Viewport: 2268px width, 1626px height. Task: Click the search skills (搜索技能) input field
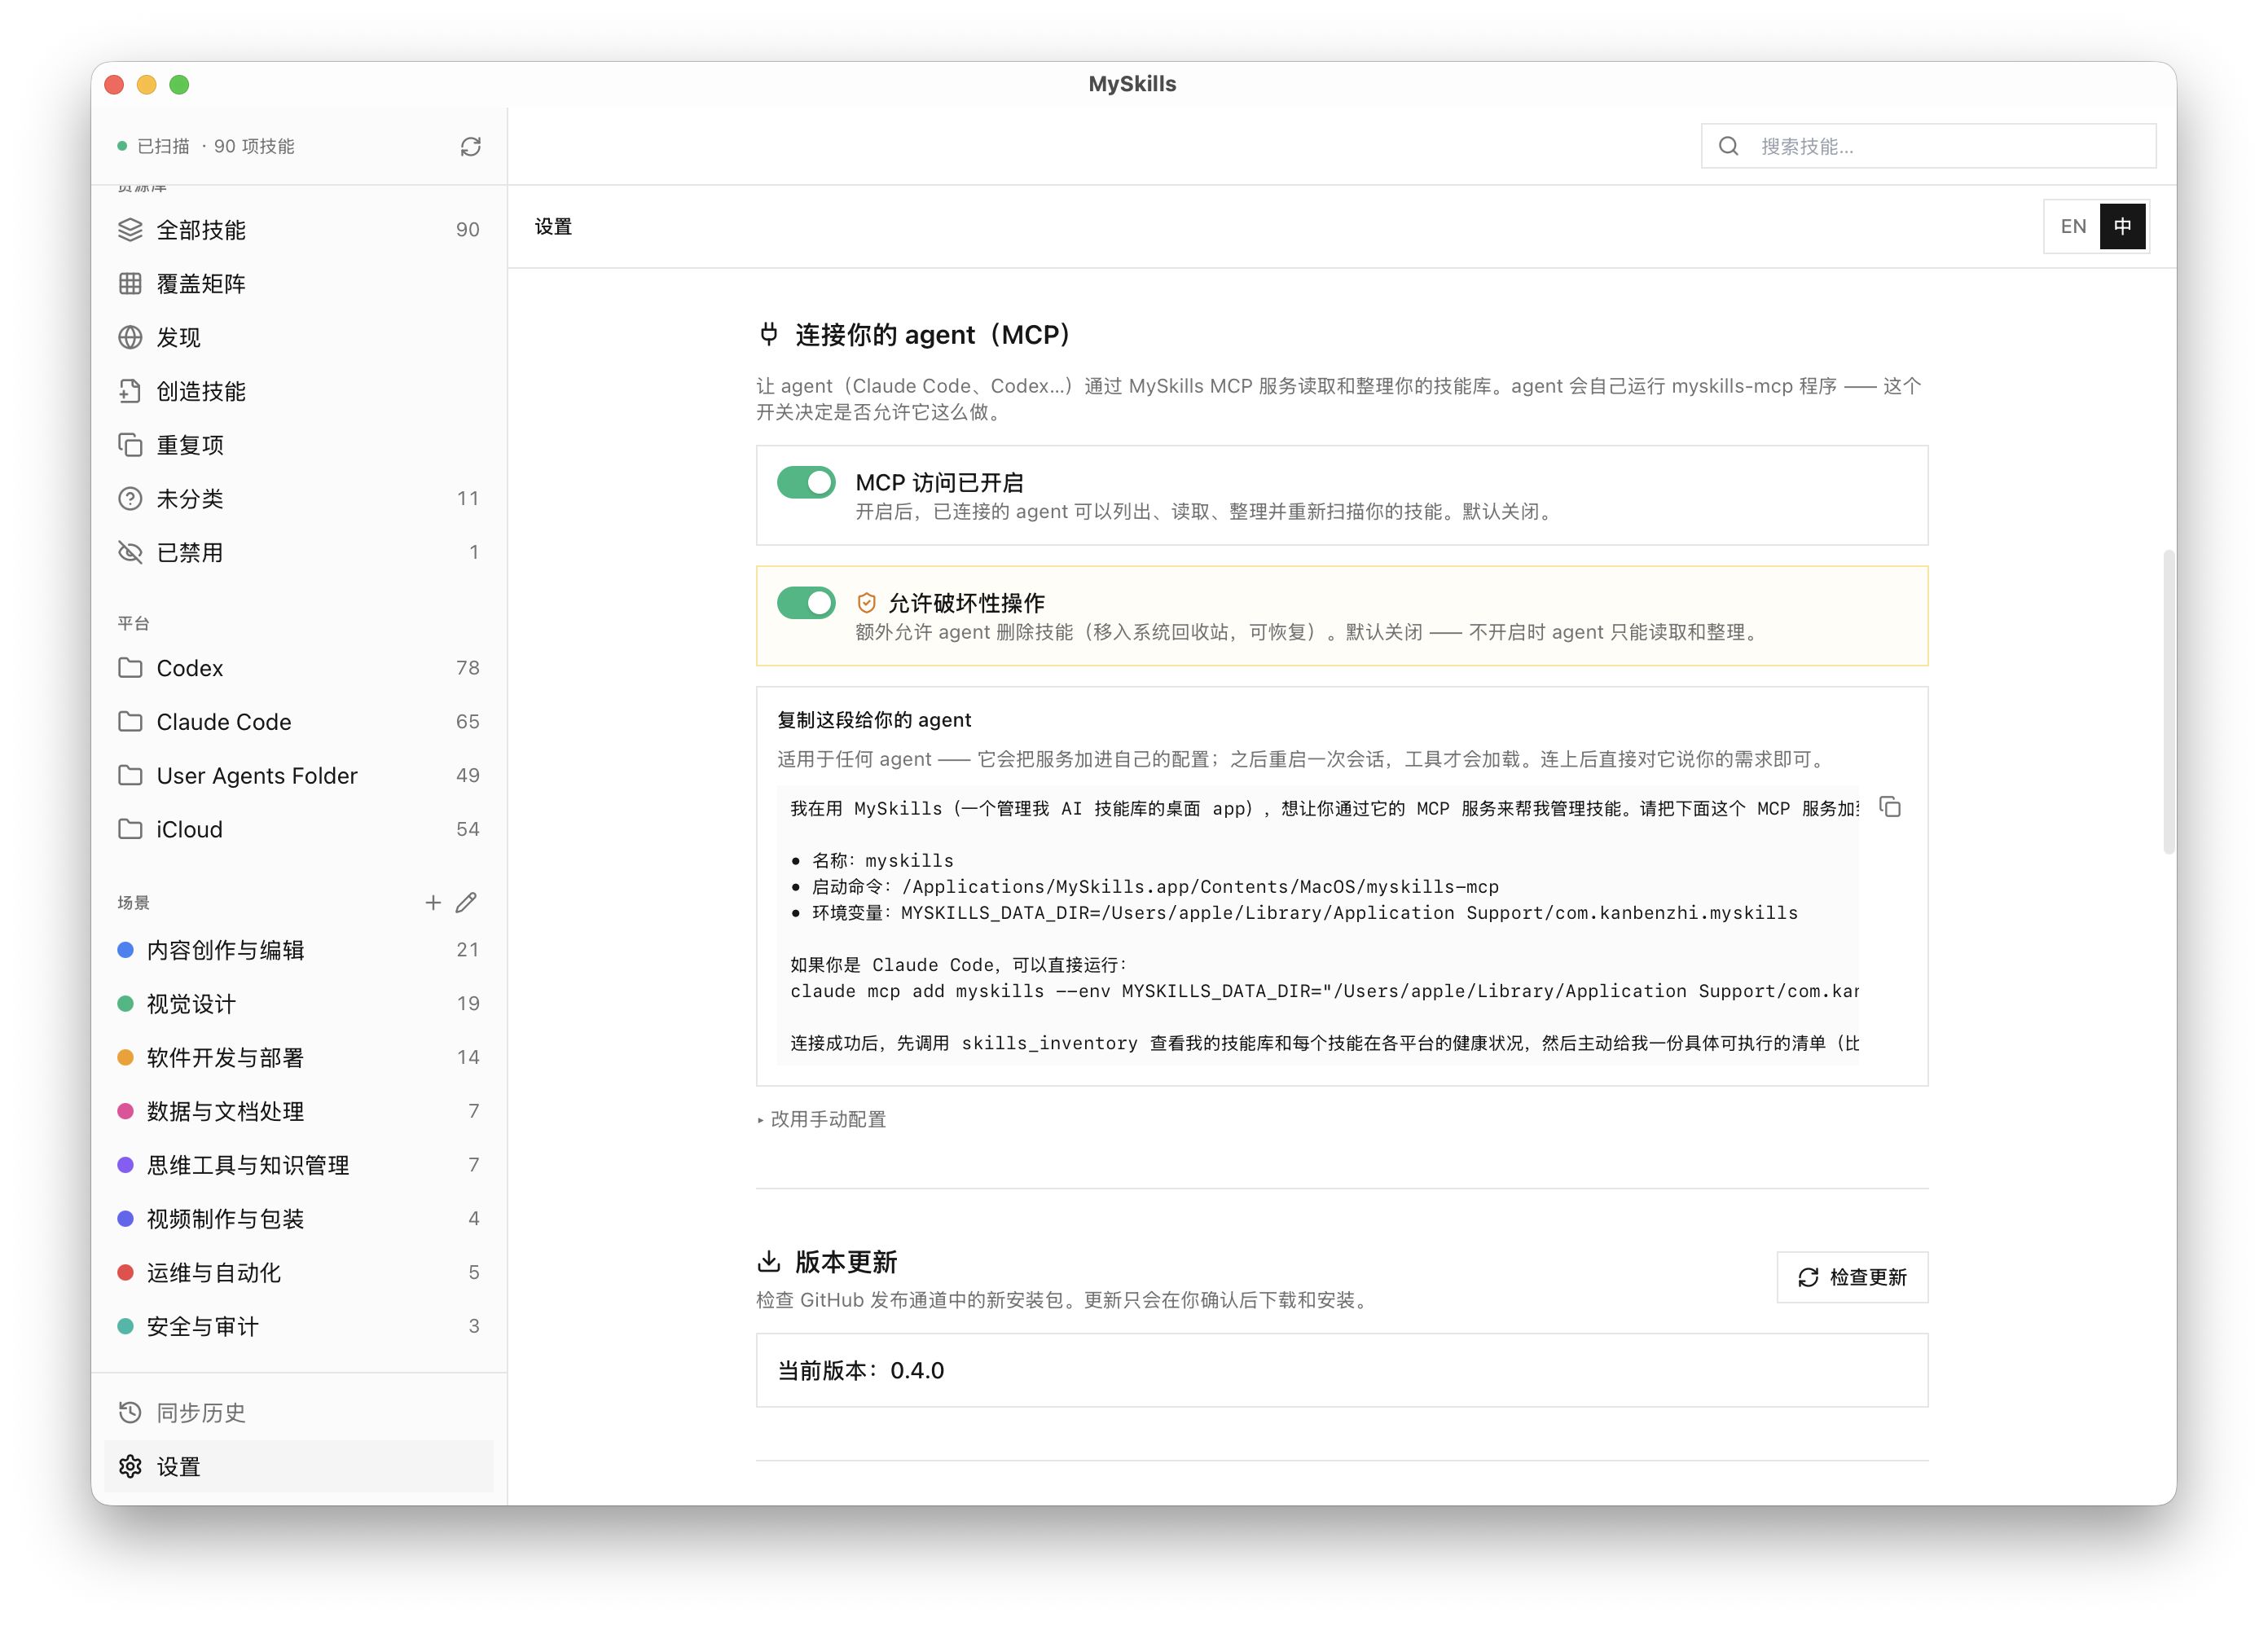coord(1928,147)
